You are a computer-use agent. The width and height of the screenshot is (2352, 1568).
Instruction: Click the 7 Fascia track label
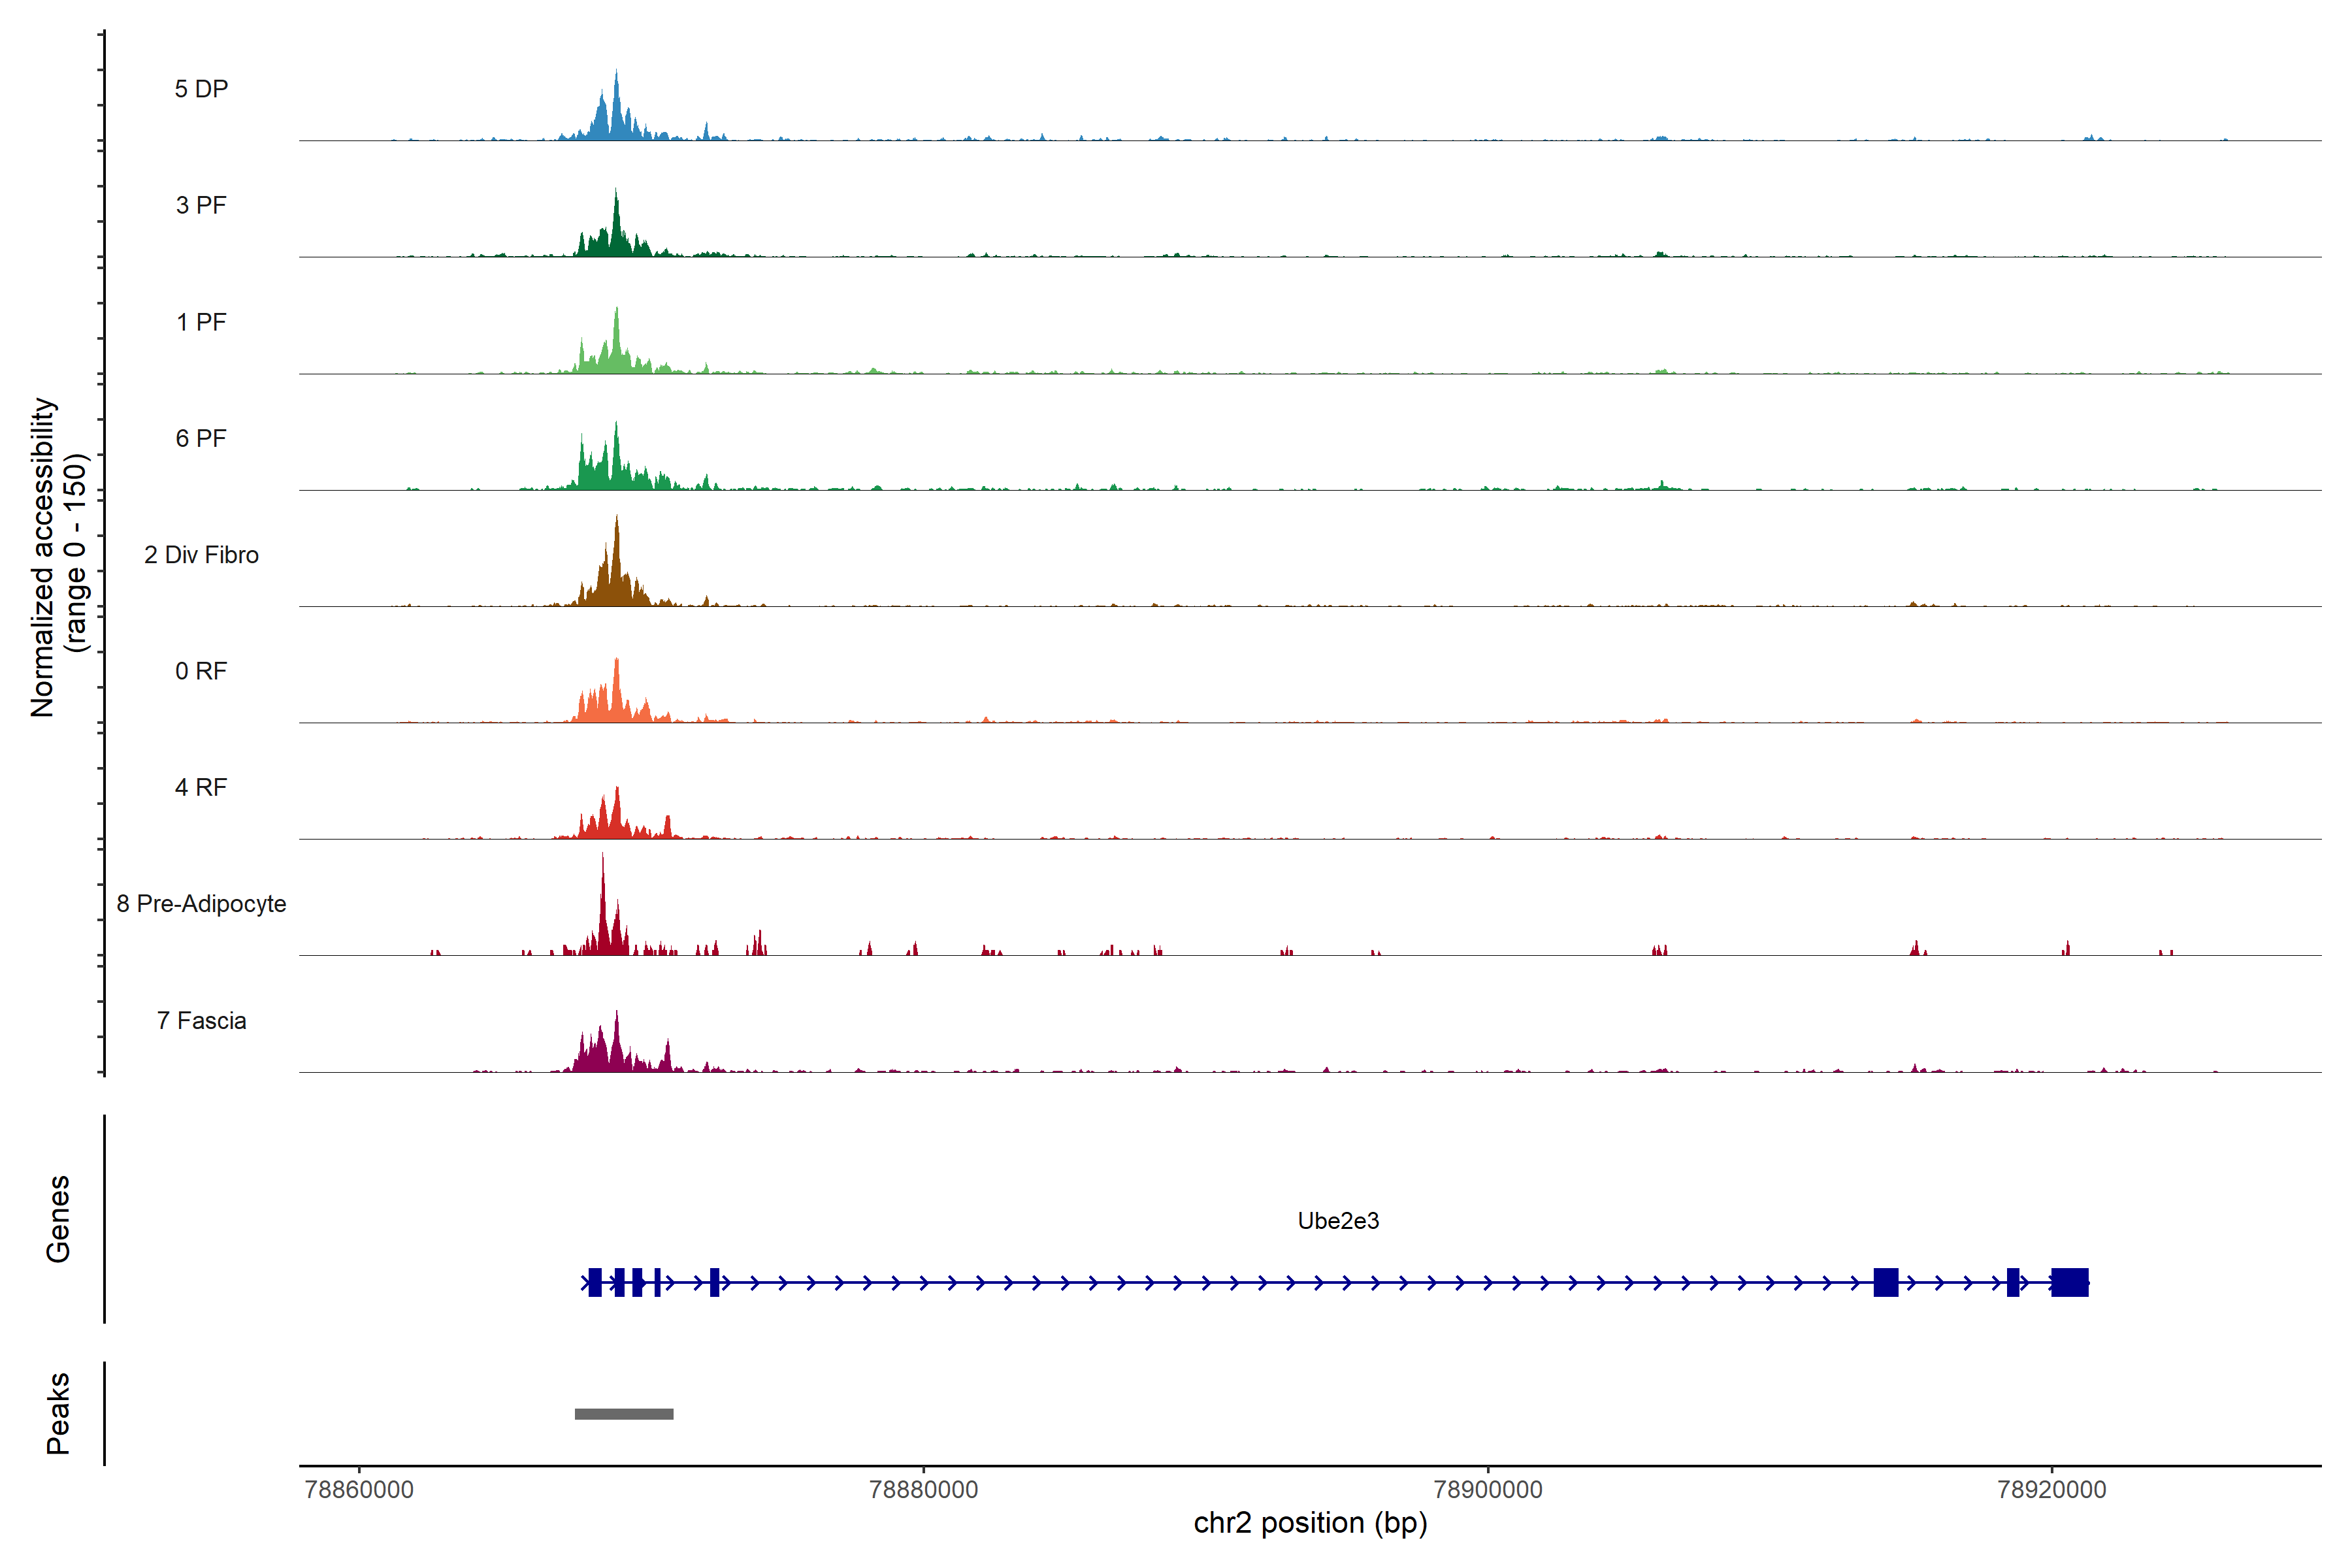tap(201, 1020)
